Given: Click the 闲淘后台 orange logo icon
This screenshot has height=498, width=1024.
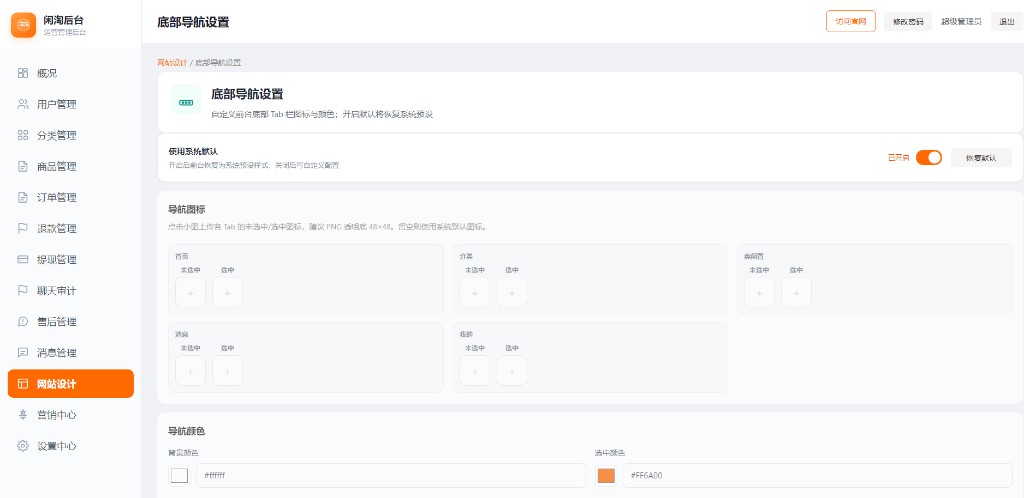Looking at the screenshot, I should coord(24,25).
